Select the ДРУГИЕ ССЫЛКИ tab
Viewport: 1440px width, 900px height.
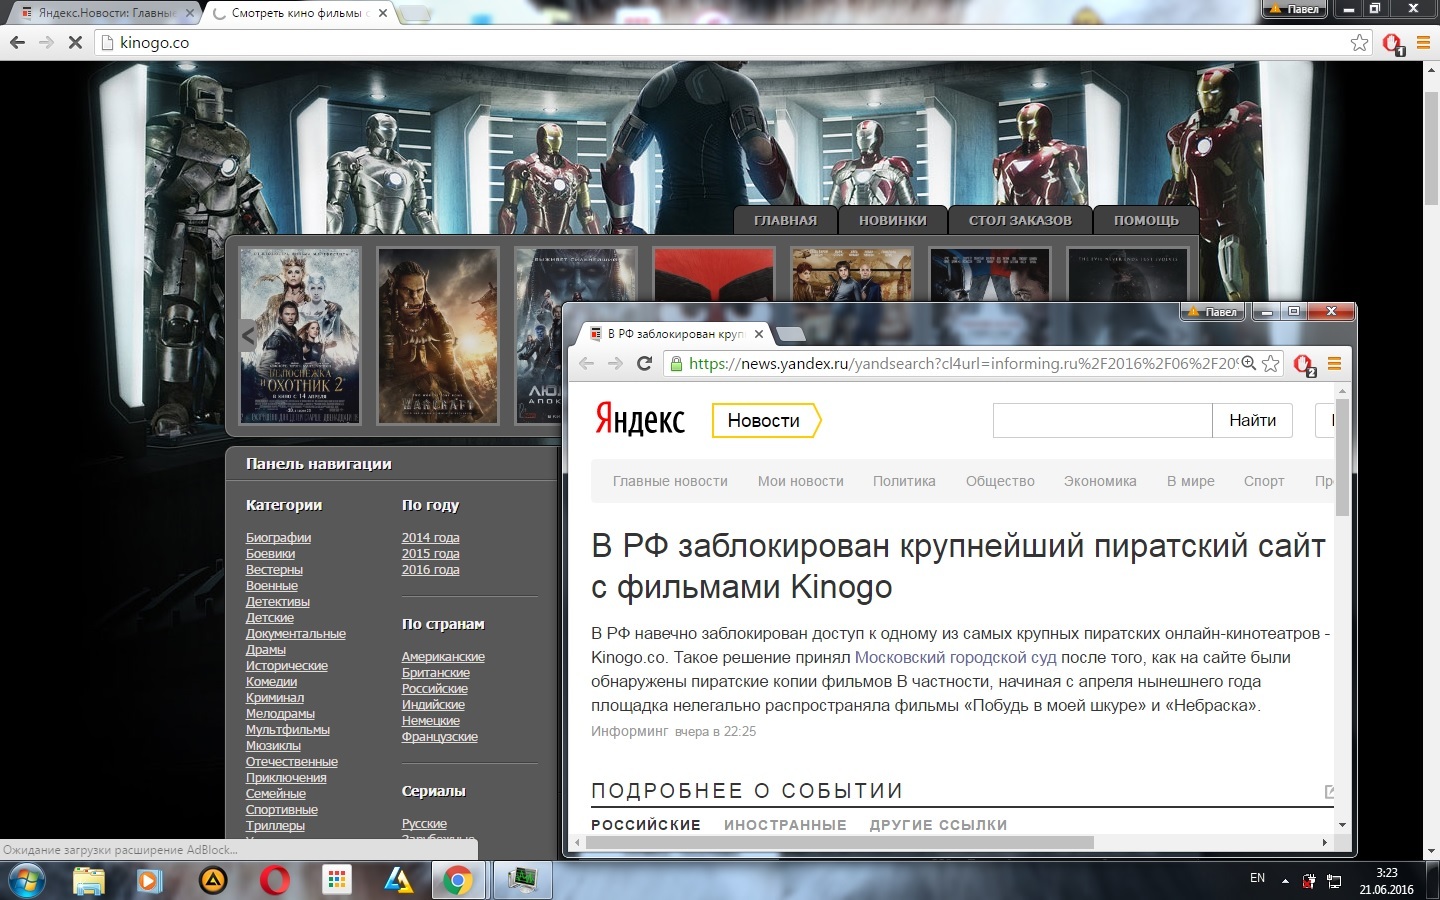(x=938, y=825)
